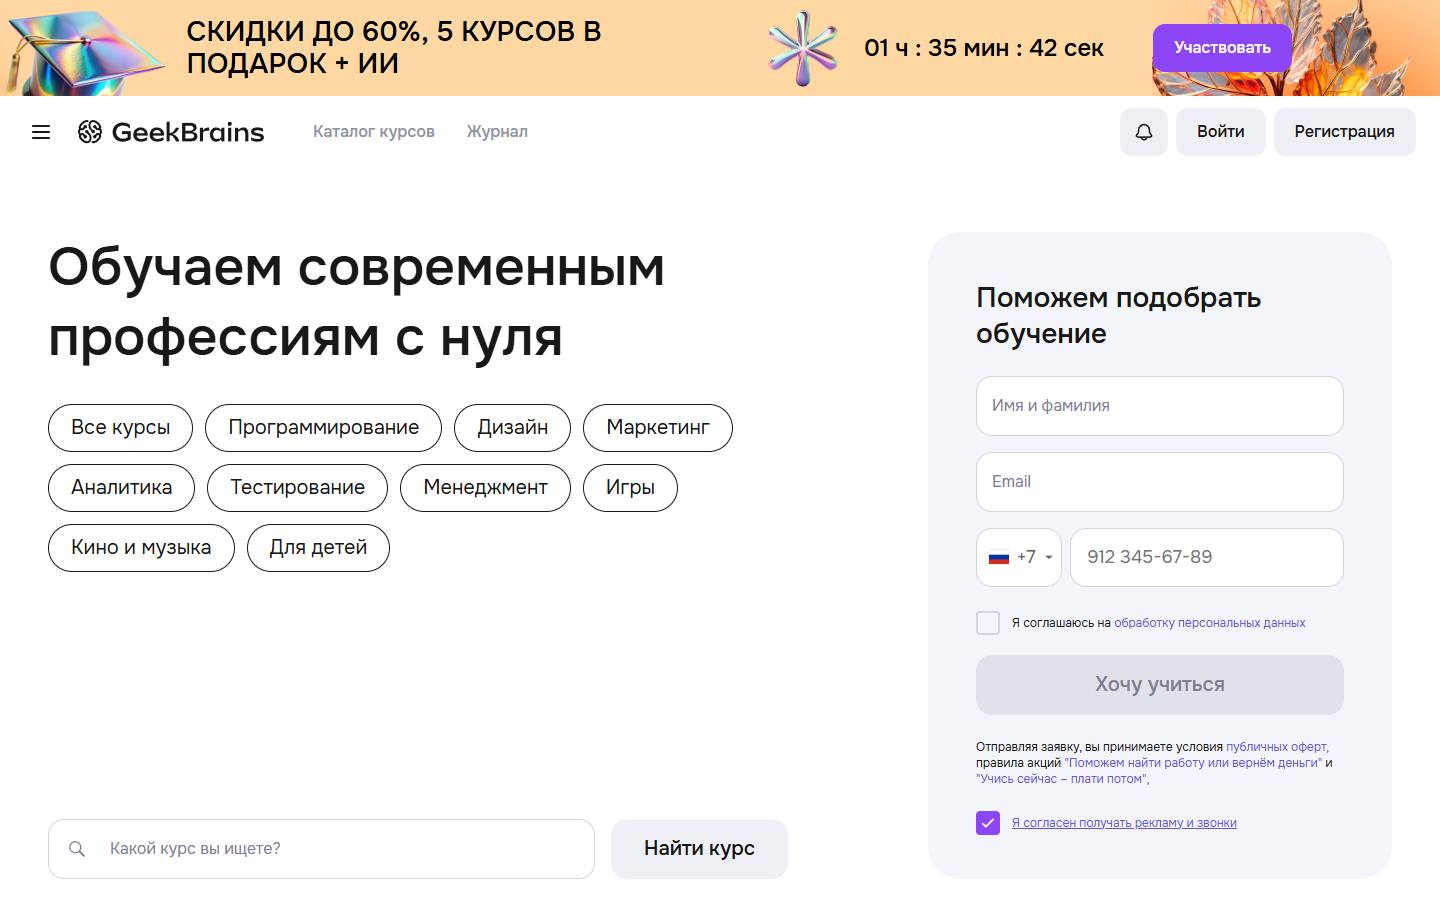Select the Менеджмент category
Screen dimensions: 1440x900
486,488
